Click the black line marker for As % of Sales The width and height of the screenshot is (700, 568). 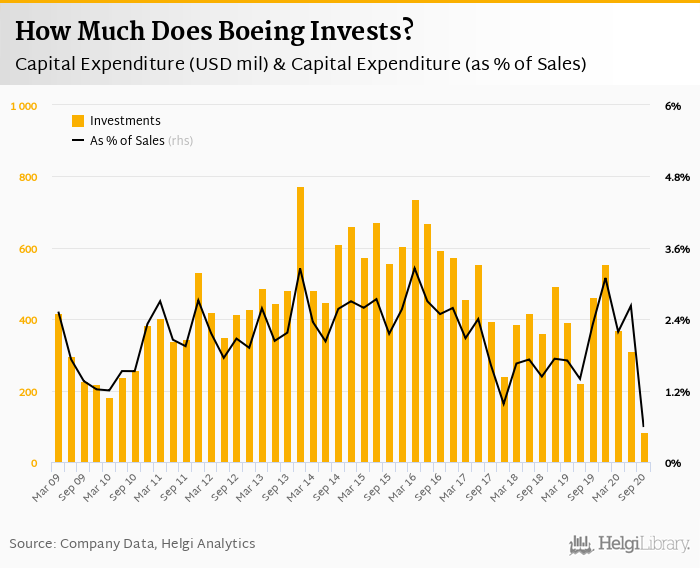click(78, 141)
